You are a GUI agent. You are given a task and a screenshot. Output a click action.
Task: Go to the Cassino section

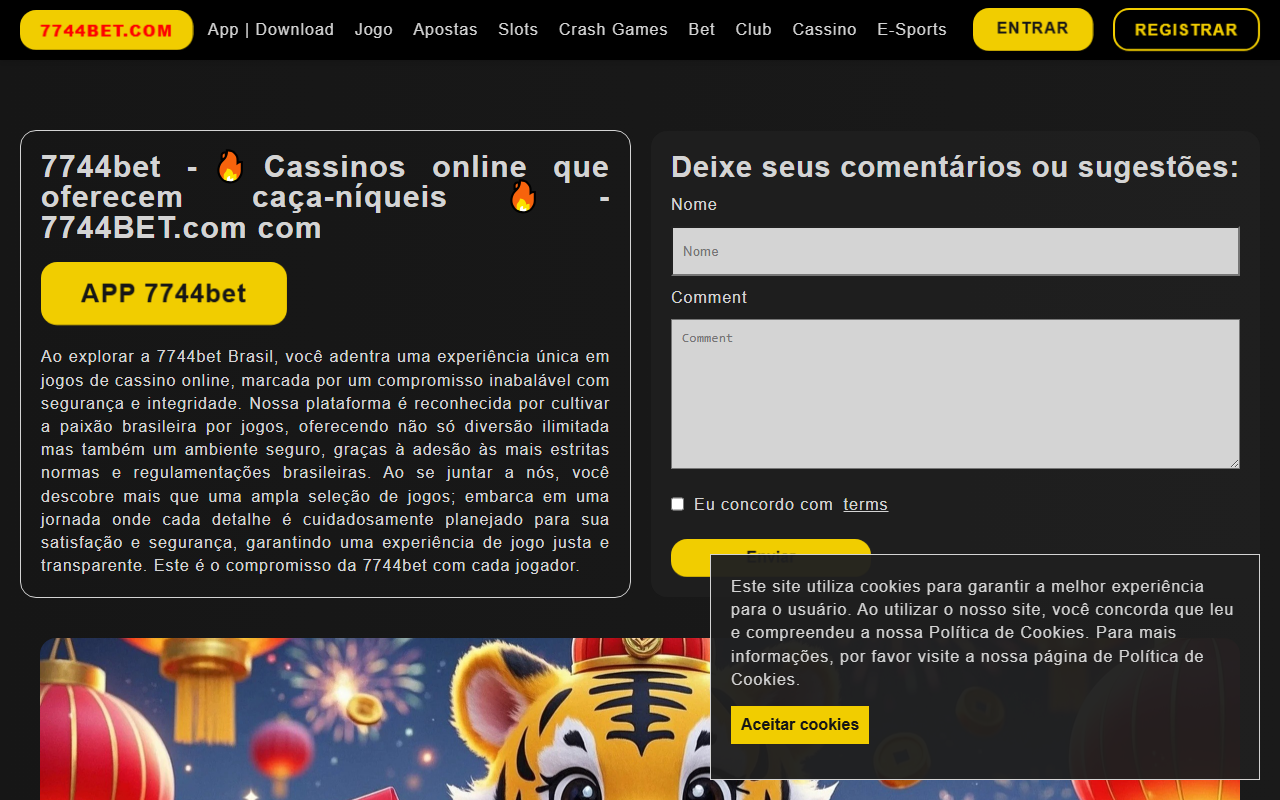[824, 30]
